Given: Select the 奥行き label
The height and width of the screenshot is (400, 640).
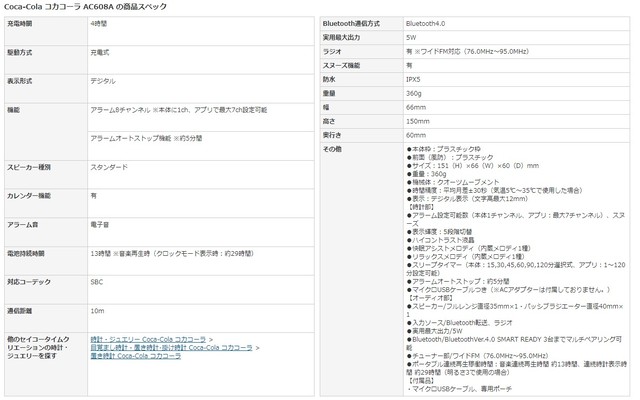Looking at the screenshot, I should point(332,135).
